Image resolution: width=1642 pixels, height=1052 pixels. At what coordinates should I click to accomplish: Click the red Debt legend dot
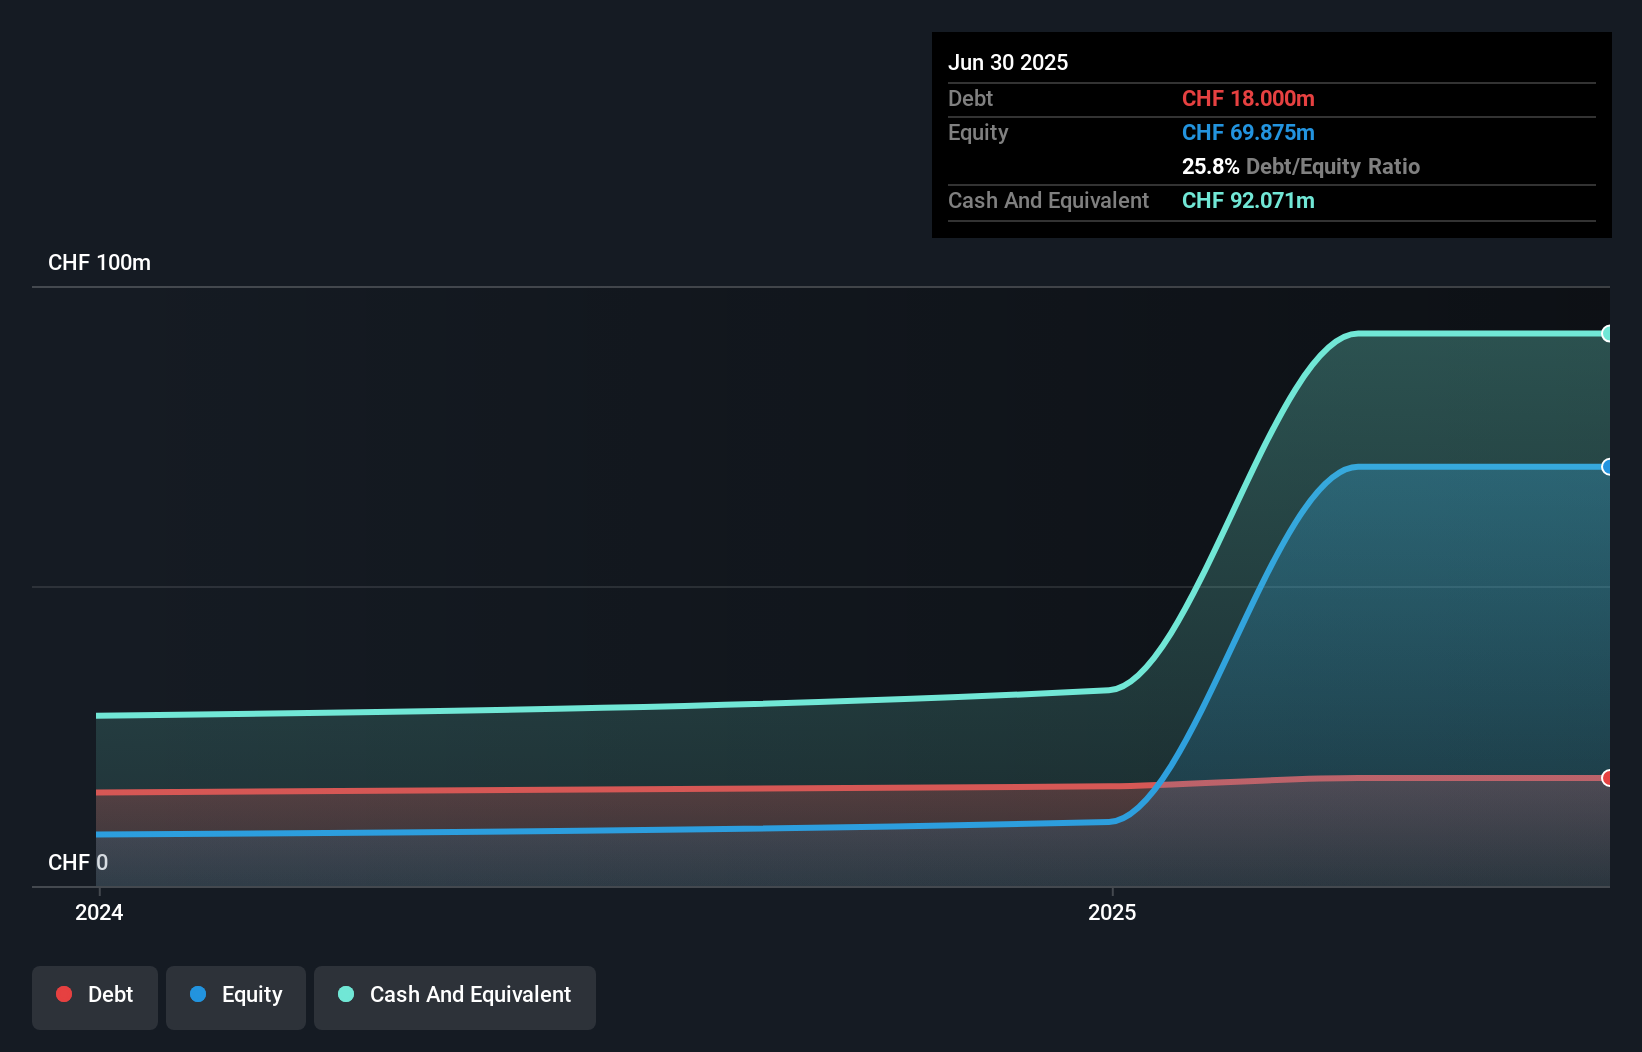[64, 994]
